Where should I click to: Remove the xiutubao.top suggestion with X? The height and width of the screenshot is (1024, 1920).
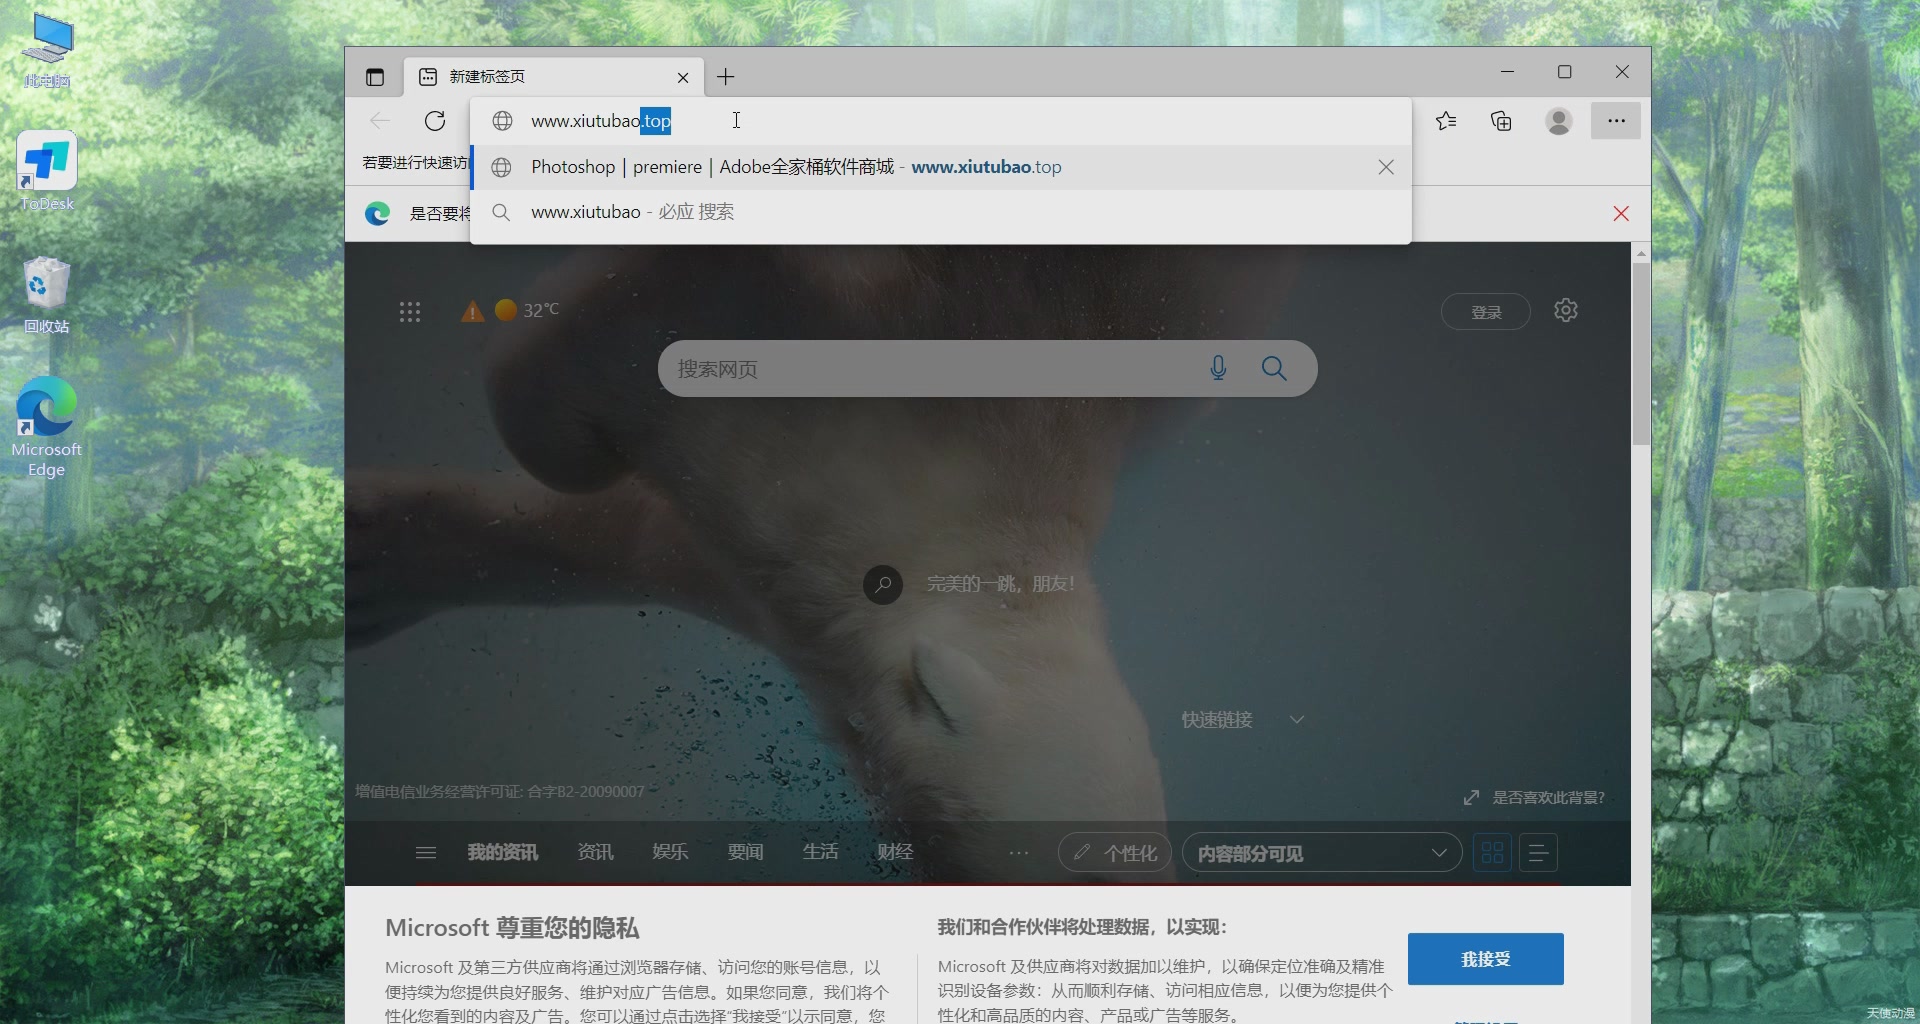point(1386,167)
